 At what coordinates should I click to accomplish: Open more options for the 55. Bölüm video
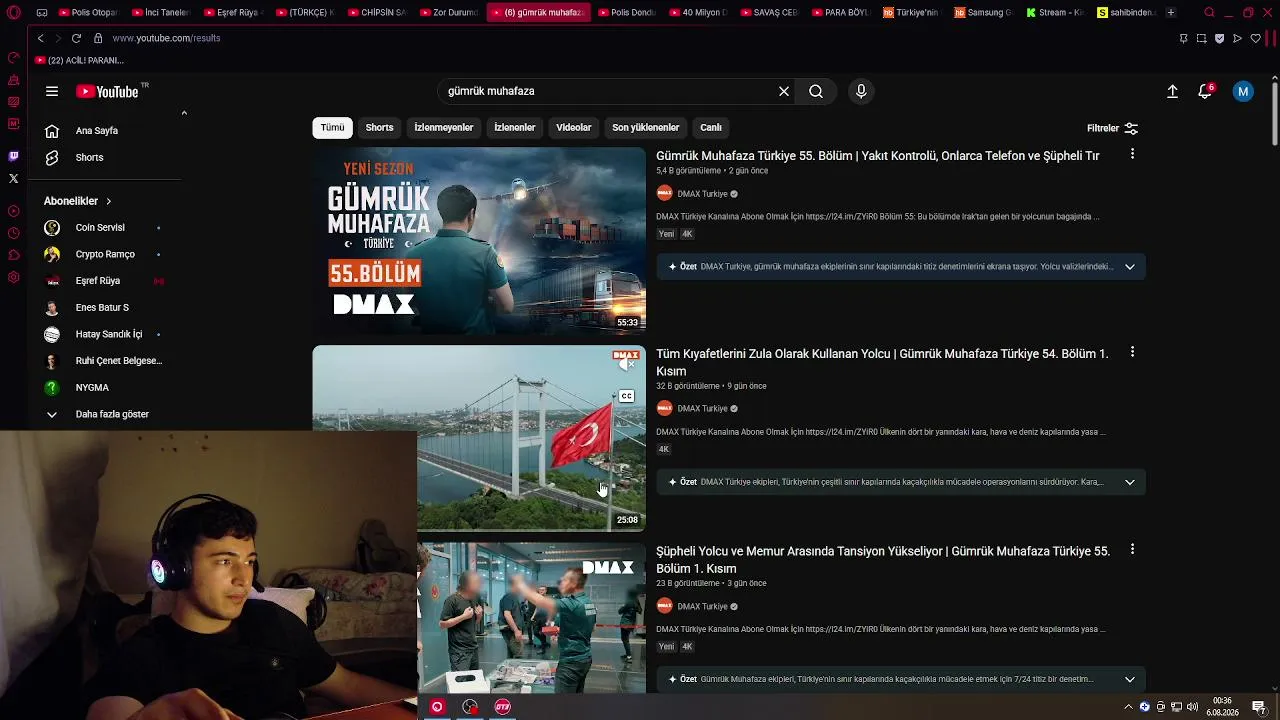click(1132, 154)
